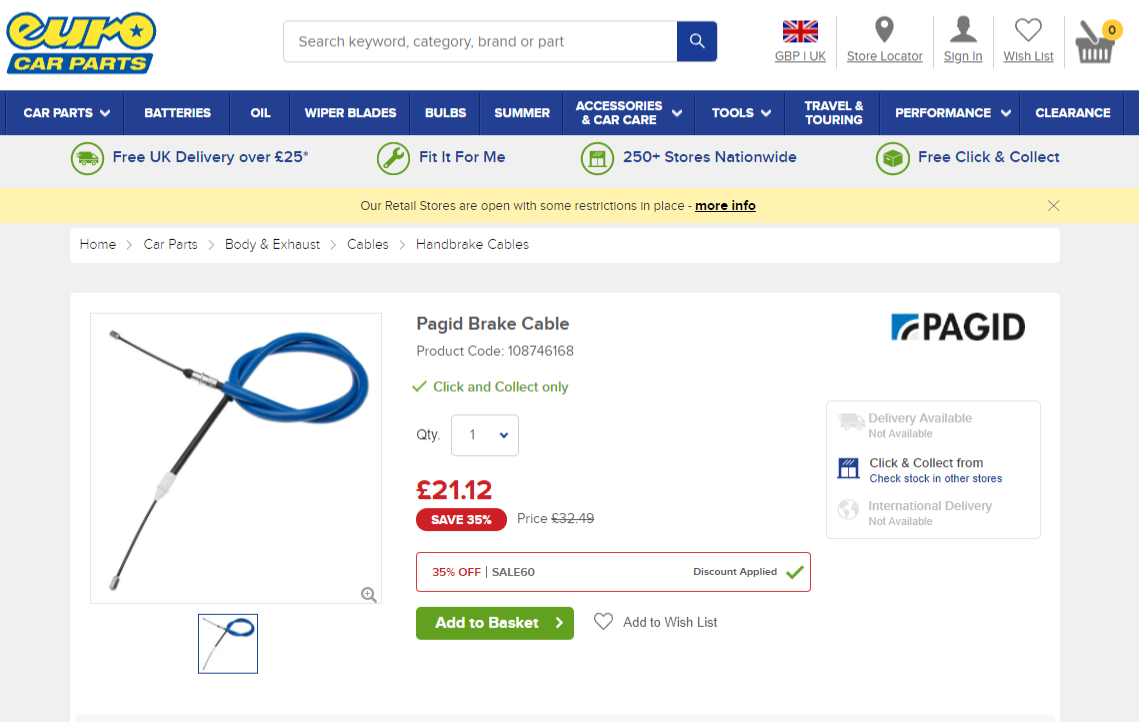
Task: Click the Sign In person icon
Action: coord(962,30)
